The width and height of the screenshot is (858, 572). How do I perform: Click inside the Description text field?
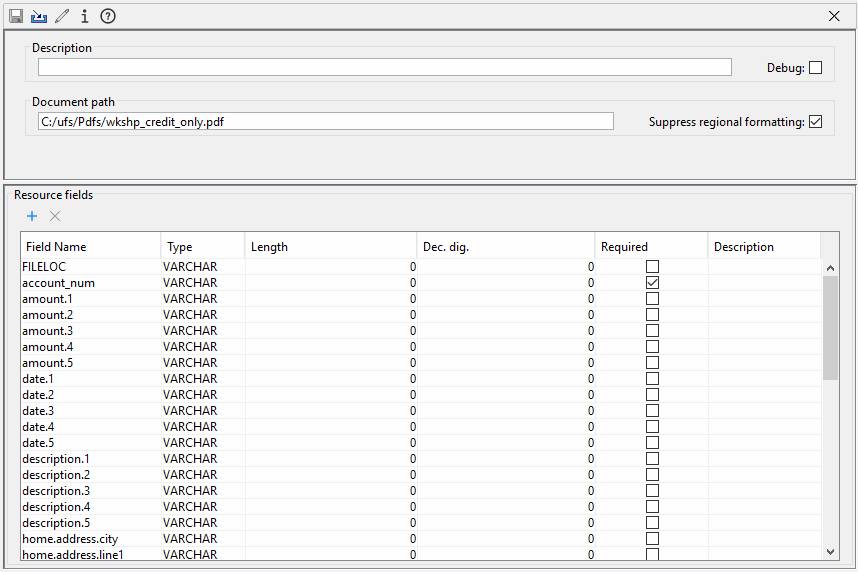tap(384, 67)
